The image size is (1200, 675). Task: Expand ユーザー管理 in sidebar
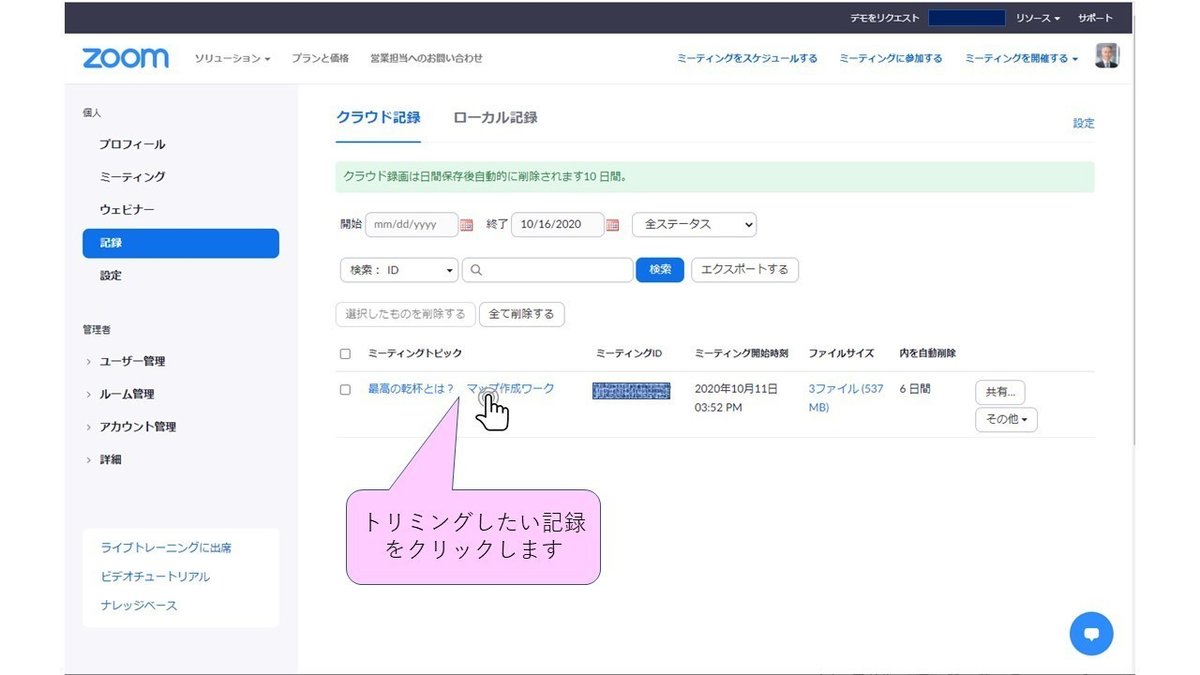click(x=131, y=361)
